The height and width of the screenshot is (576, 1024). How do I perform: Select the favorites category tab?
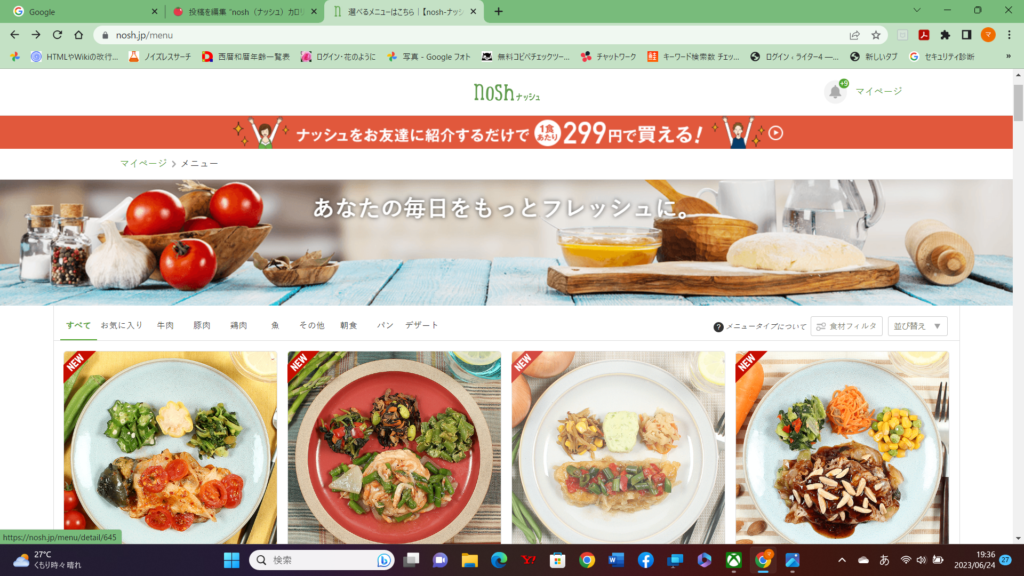(x=121, y=325)
